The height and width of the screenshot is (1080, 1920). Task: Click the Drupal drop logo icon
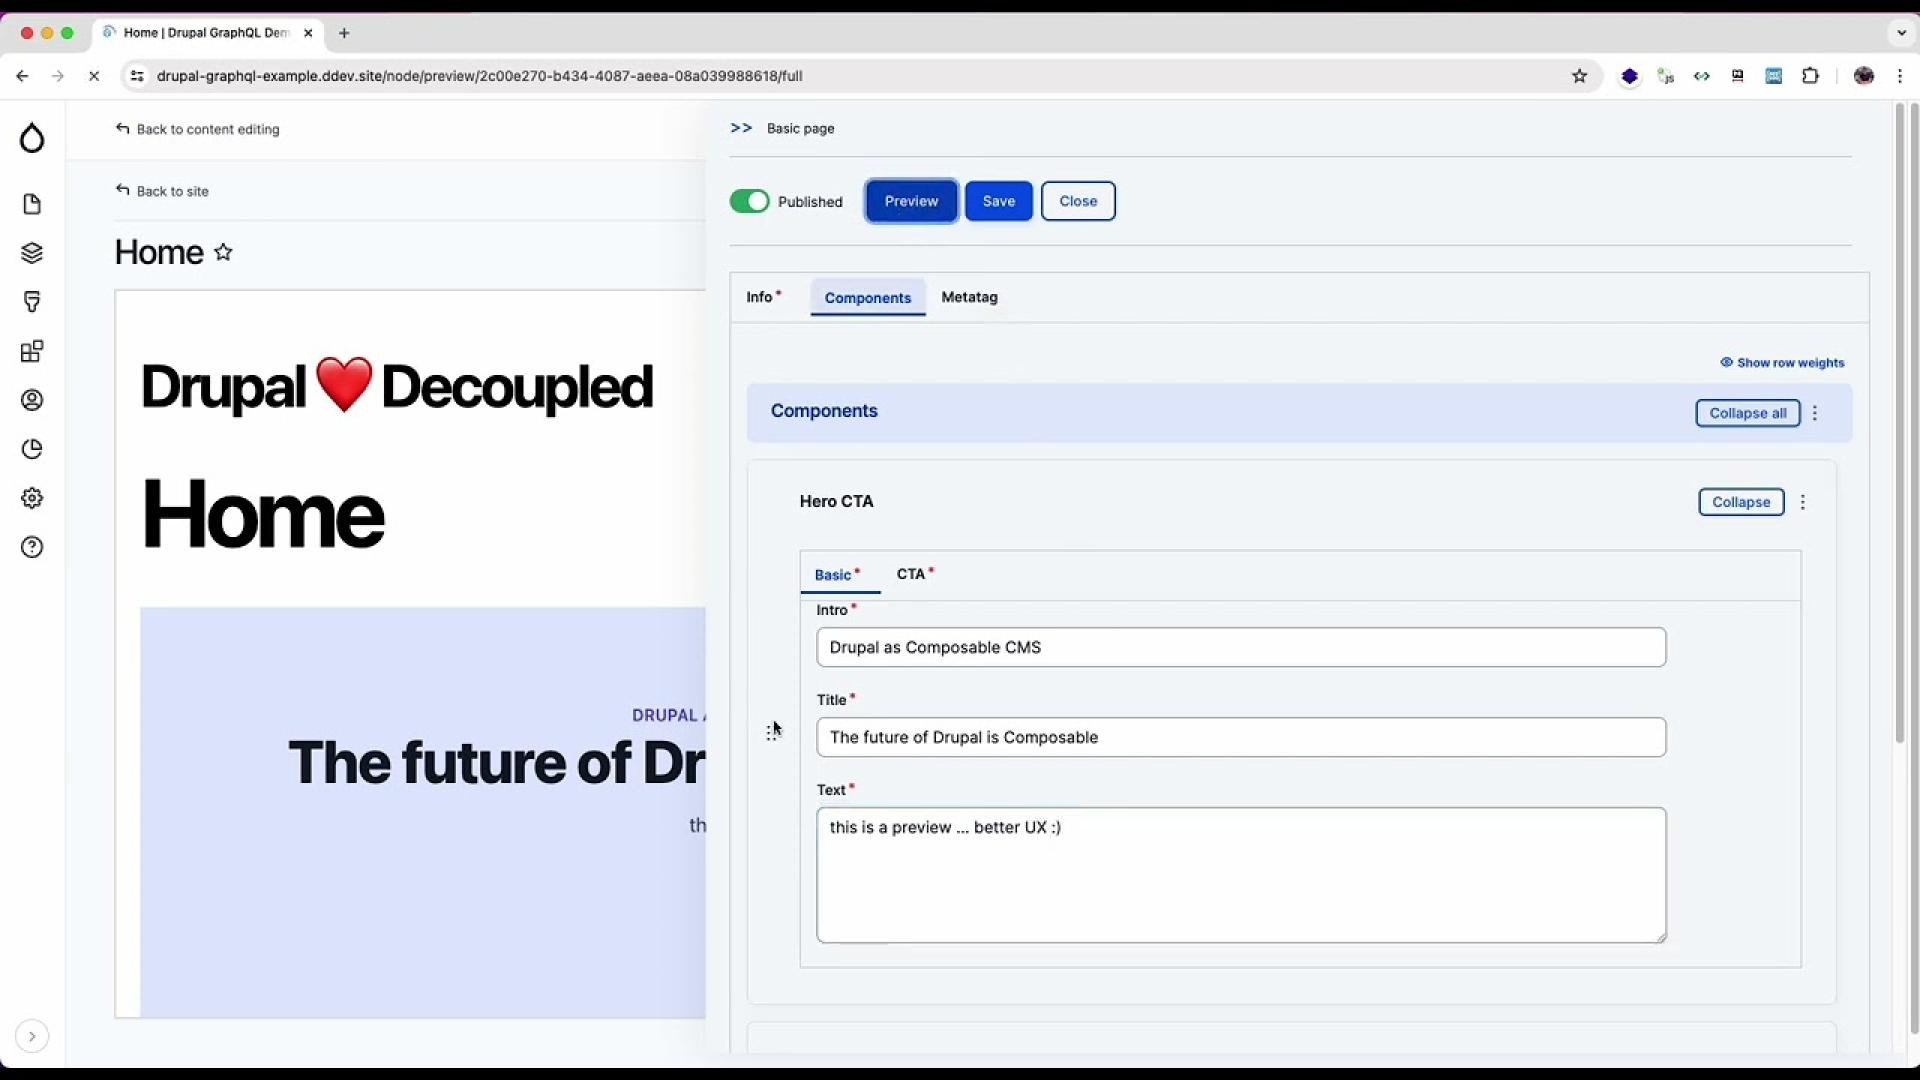point(32,138)
